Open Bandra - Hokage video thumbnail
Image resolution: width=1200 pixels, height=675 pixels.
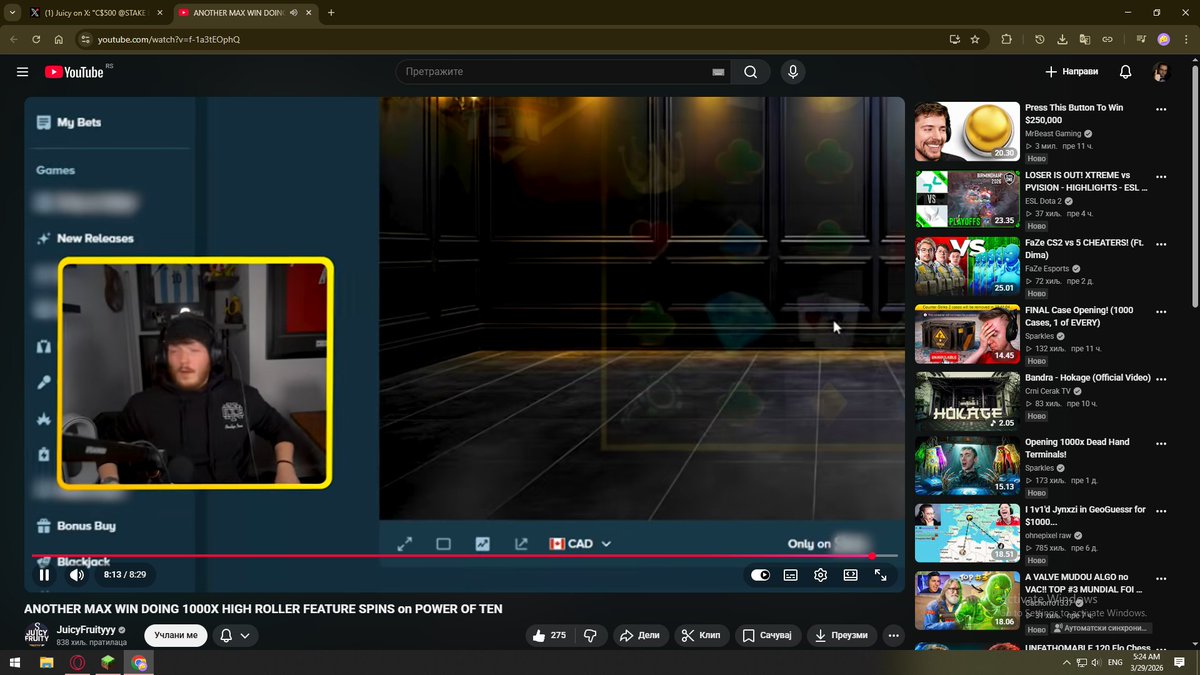(967, 401)
